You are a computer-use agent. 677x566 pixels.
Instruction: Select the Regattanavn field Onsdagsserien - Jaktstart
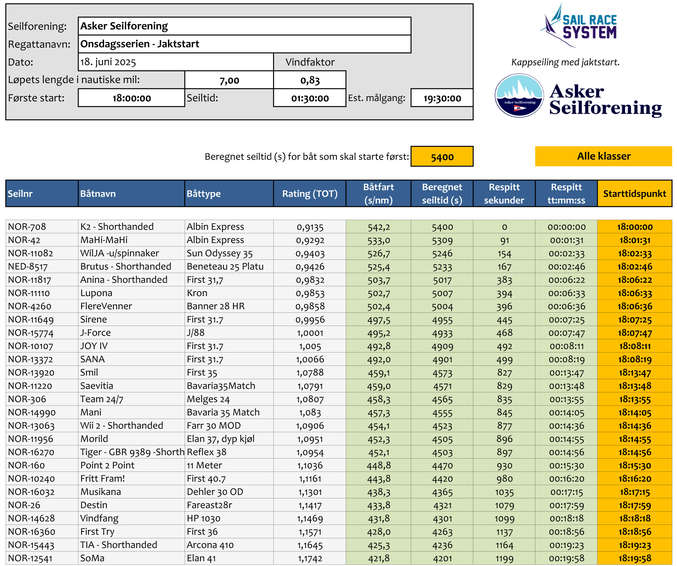coord(244,44)
